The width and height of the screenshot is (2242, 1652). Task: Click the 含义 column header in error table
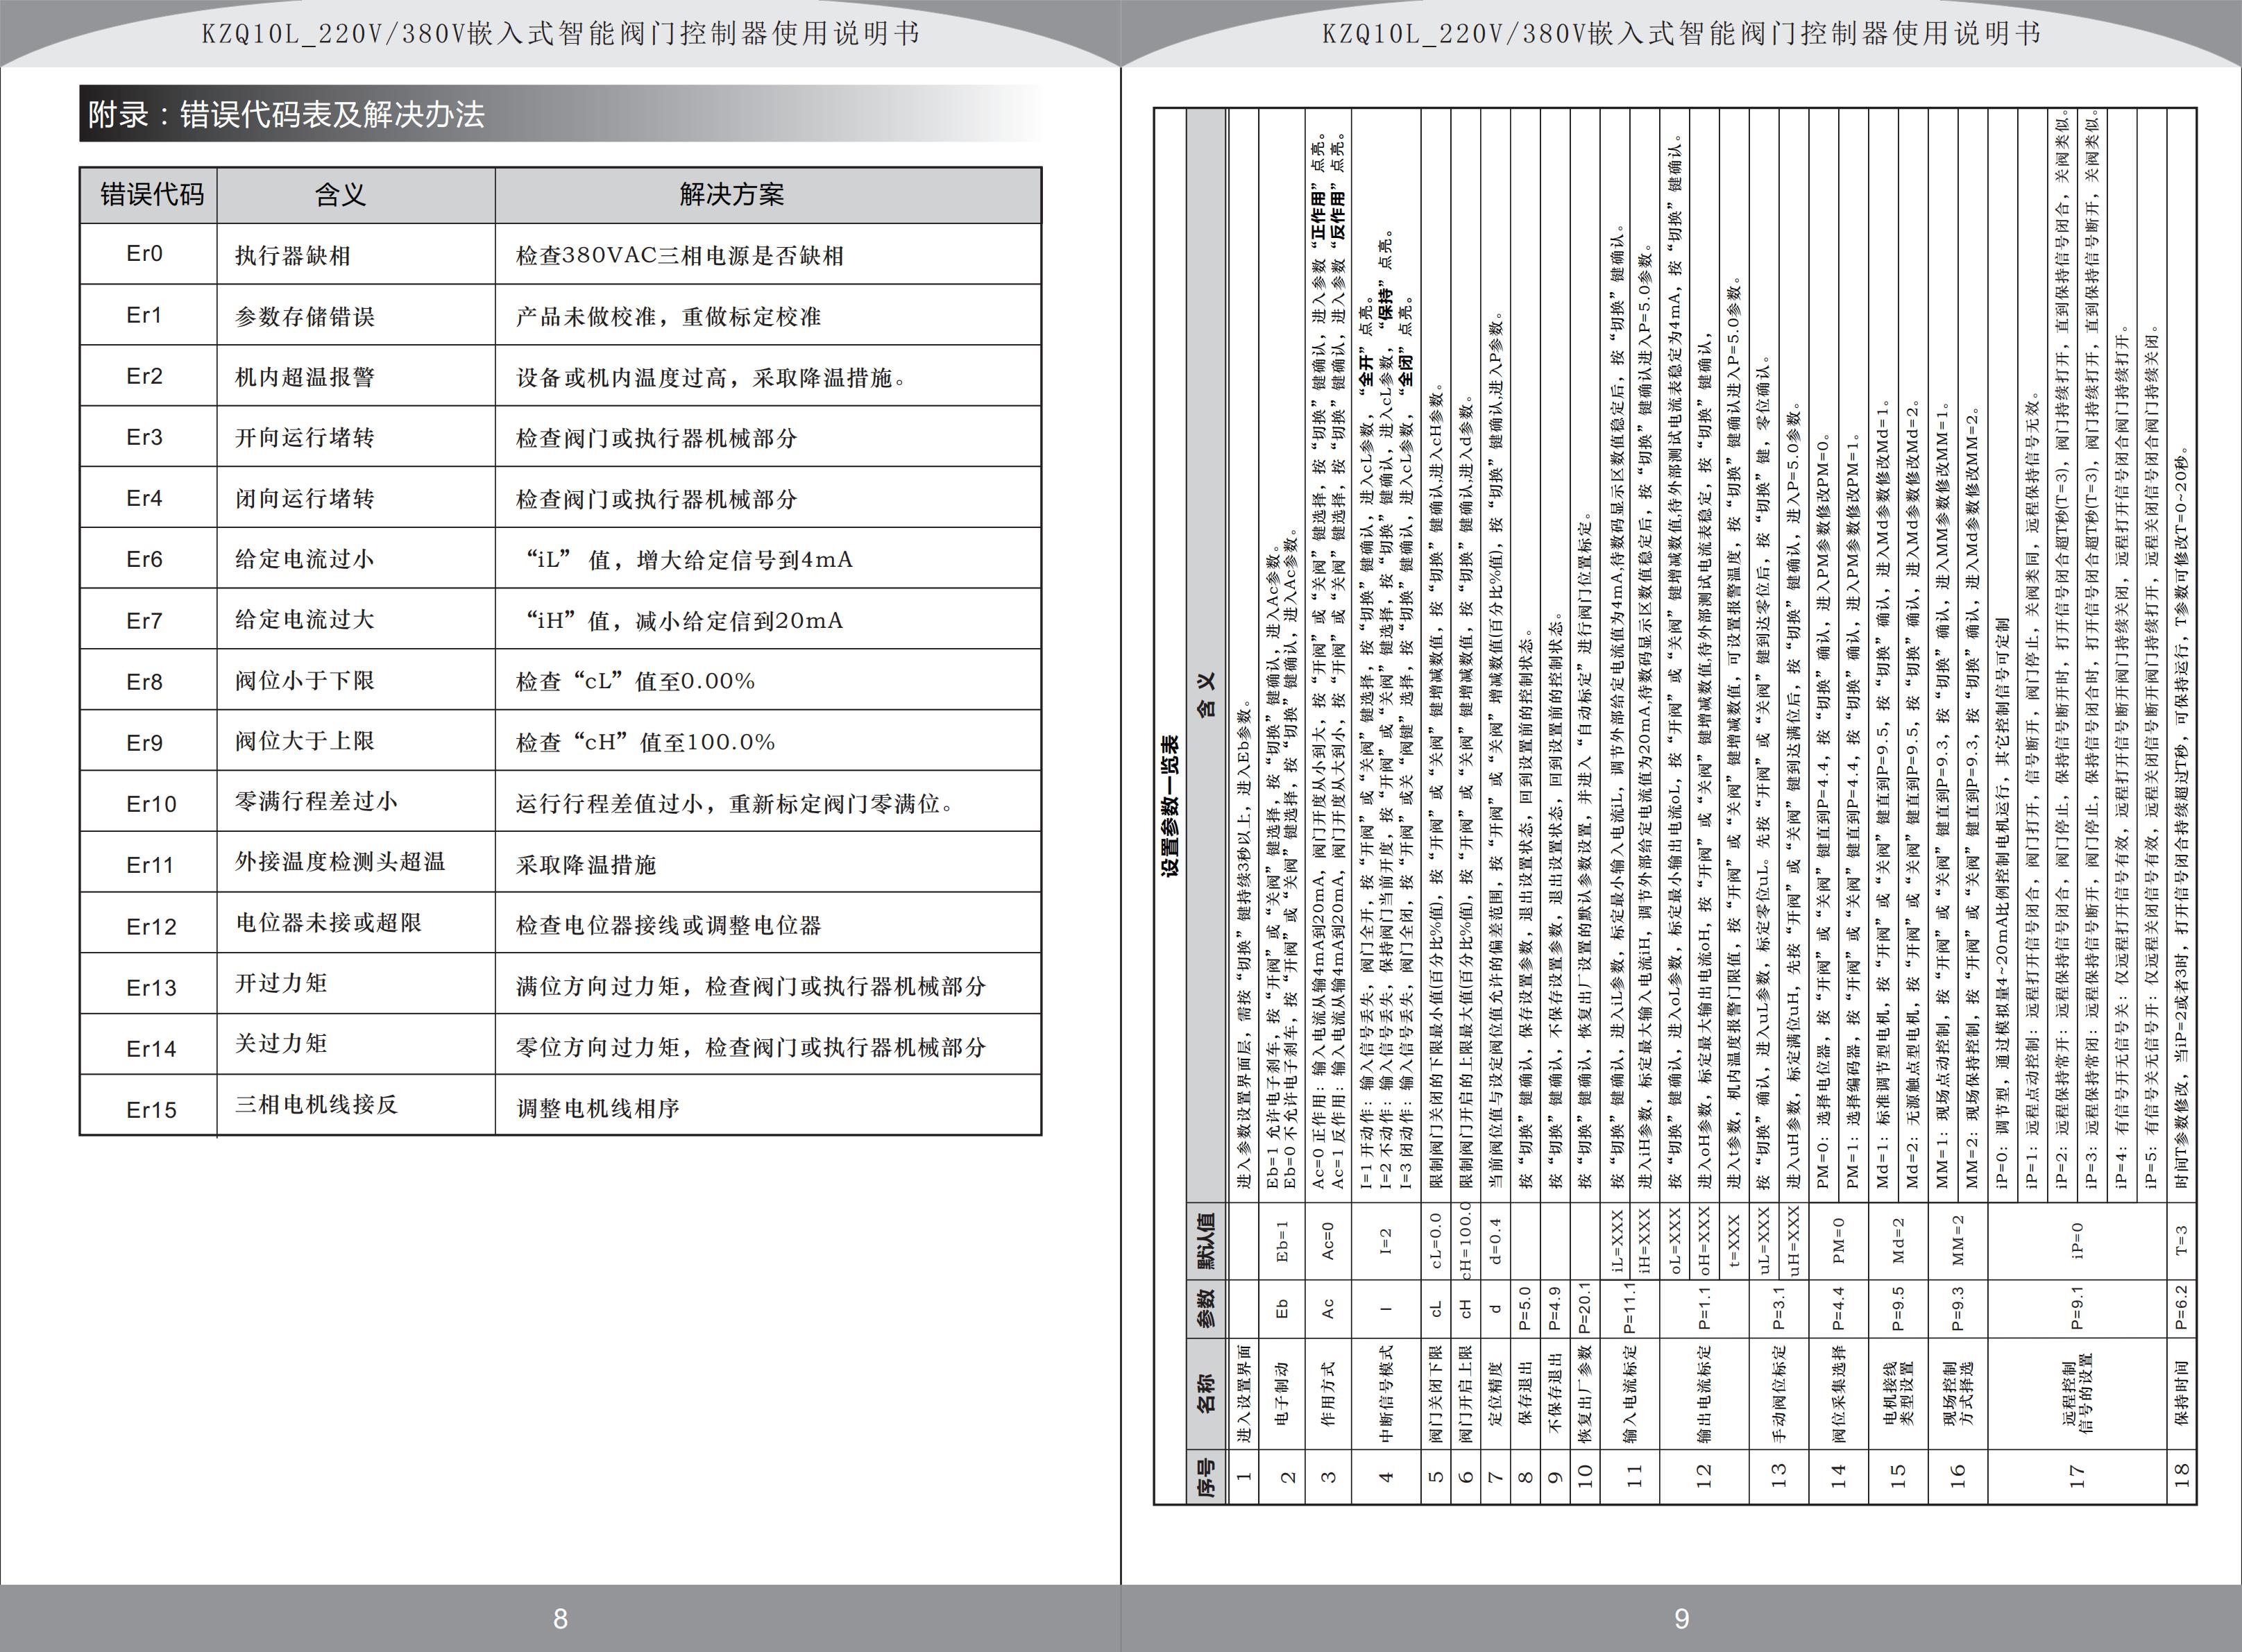340,195
